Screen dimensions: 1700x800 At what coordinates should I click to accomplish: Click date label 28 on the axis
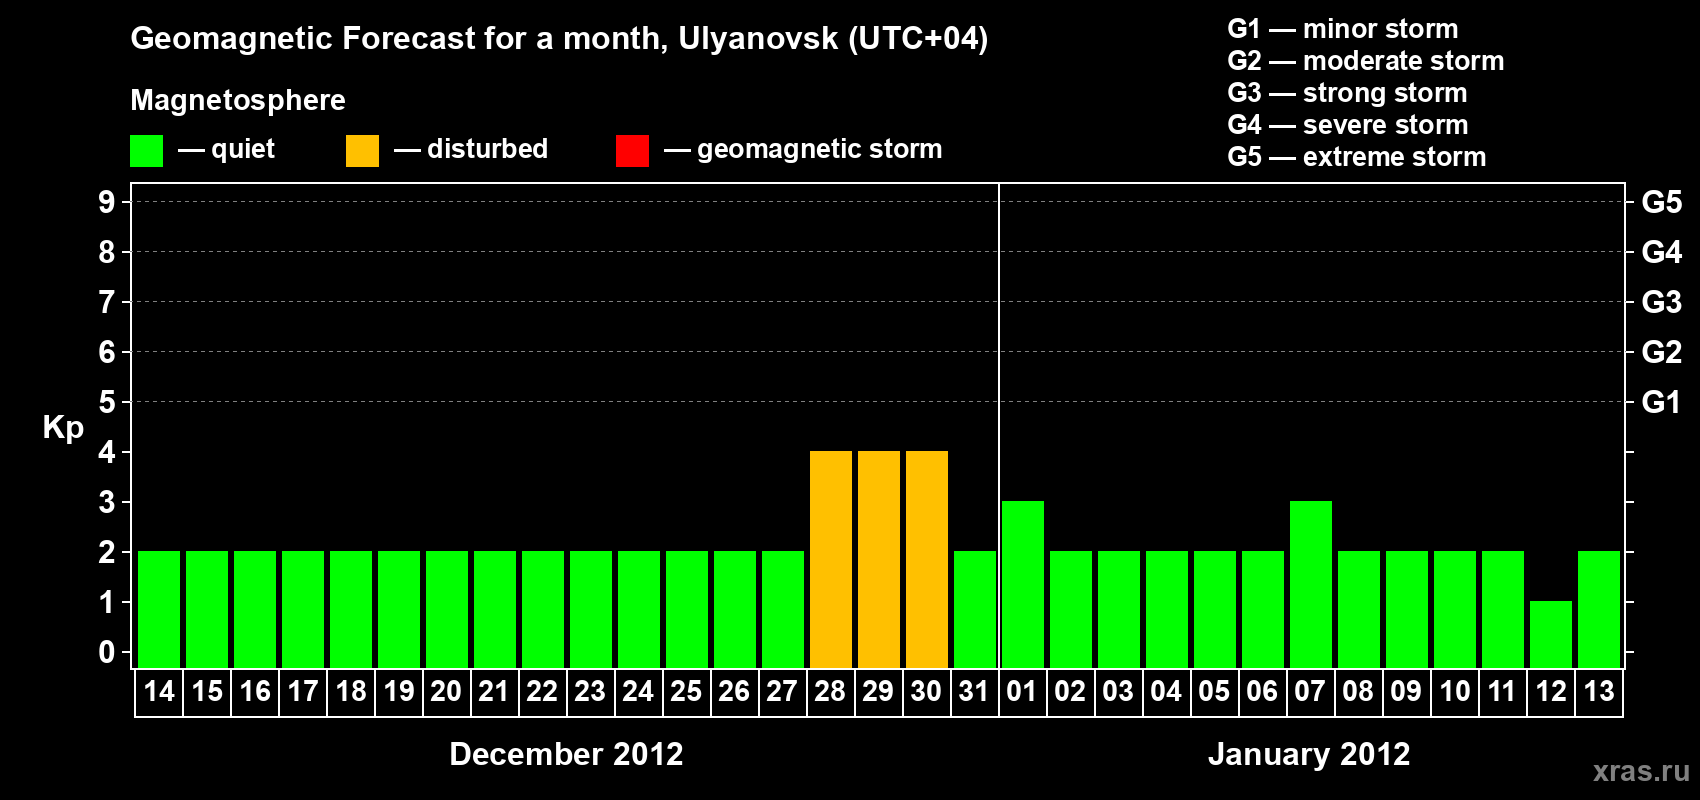830,691
